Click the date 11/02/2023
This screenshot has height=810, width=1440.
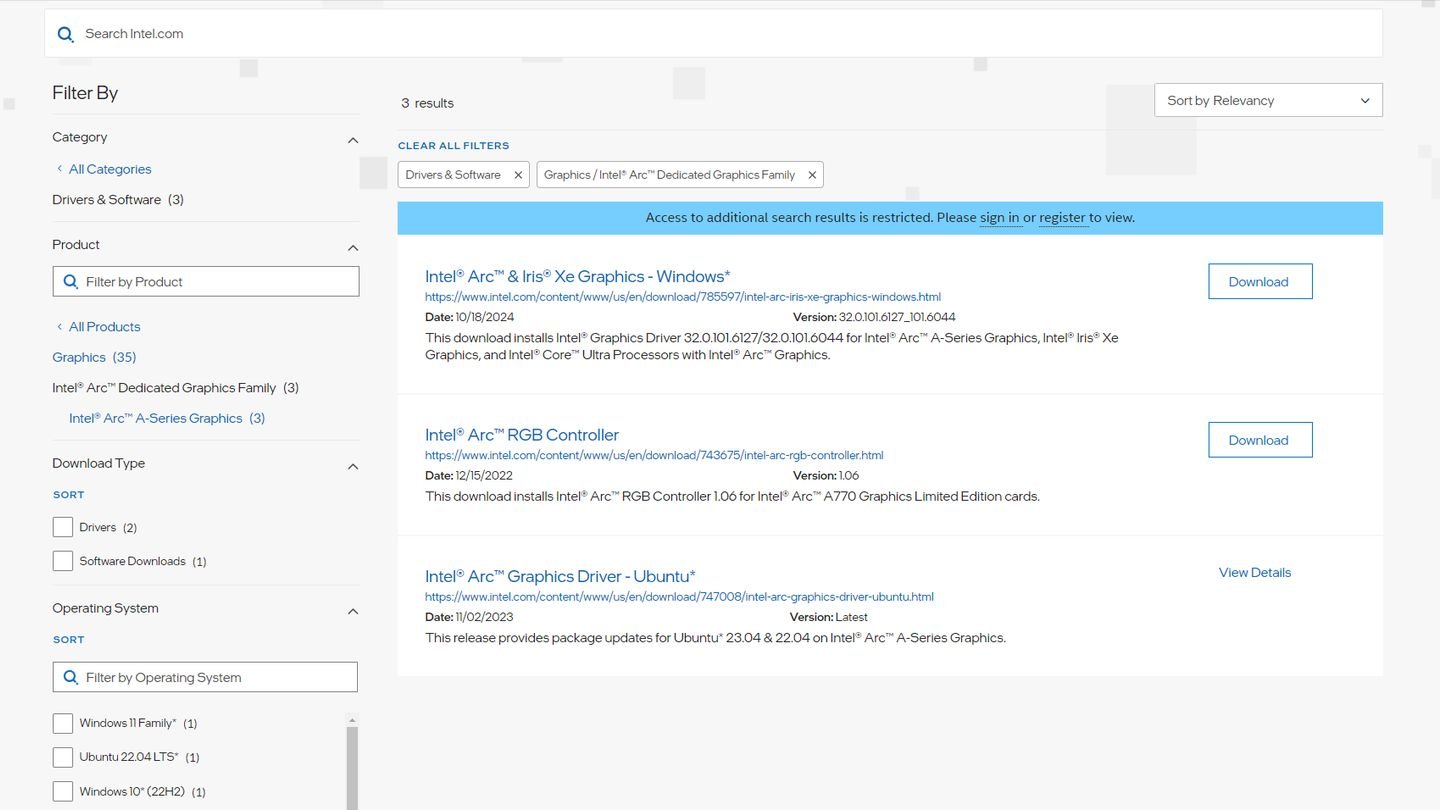point(484,617)
